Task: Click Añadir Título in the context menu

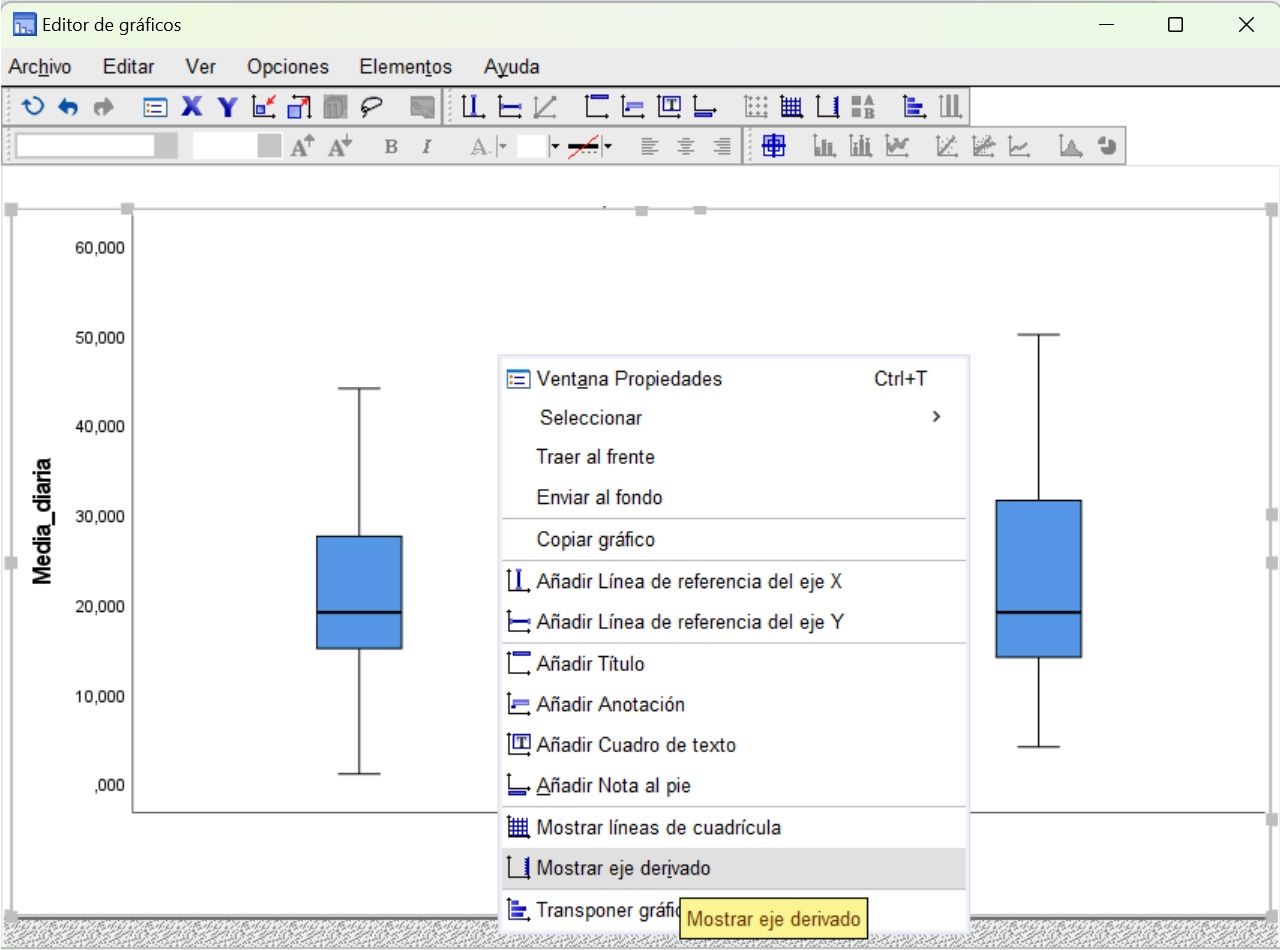Action: point(590,664)
